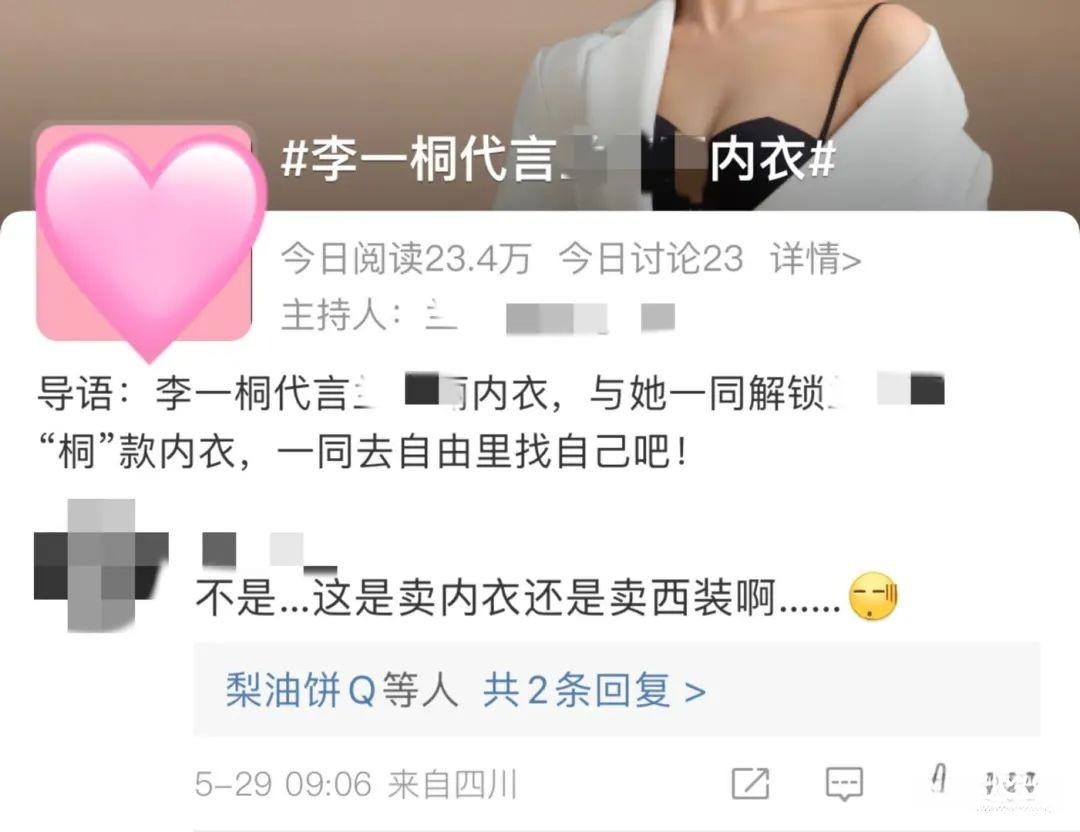Image resolution: width=1080 pixels, height=832 pixels.
Task: Expand 详情> for topic details
Action: [x=816, y=259]
